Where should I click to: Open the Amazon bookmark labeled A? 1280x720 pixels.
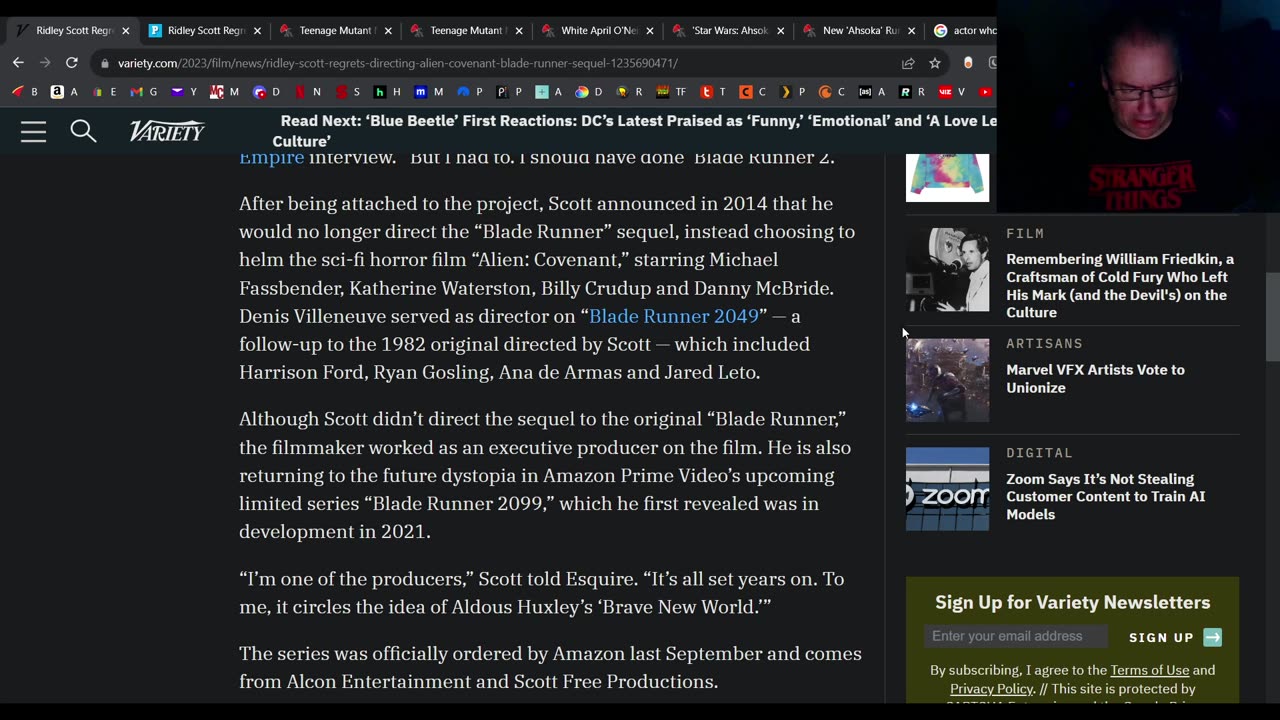tap(64, 92)
